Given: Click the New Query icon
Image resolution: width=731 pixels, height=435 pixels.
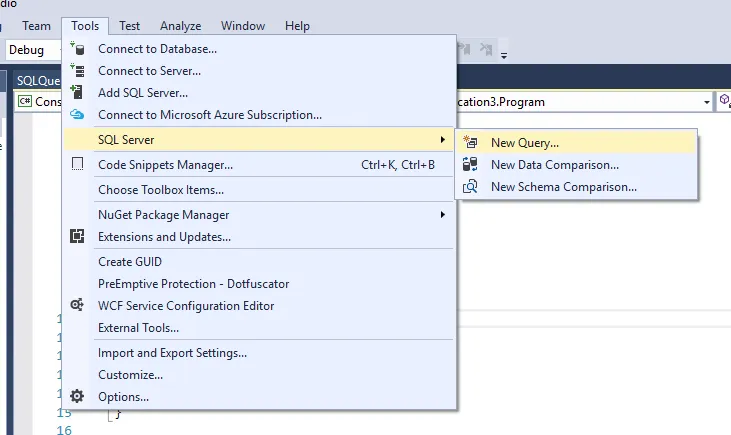Looking at the screenshot, I should tap(471, 143).
